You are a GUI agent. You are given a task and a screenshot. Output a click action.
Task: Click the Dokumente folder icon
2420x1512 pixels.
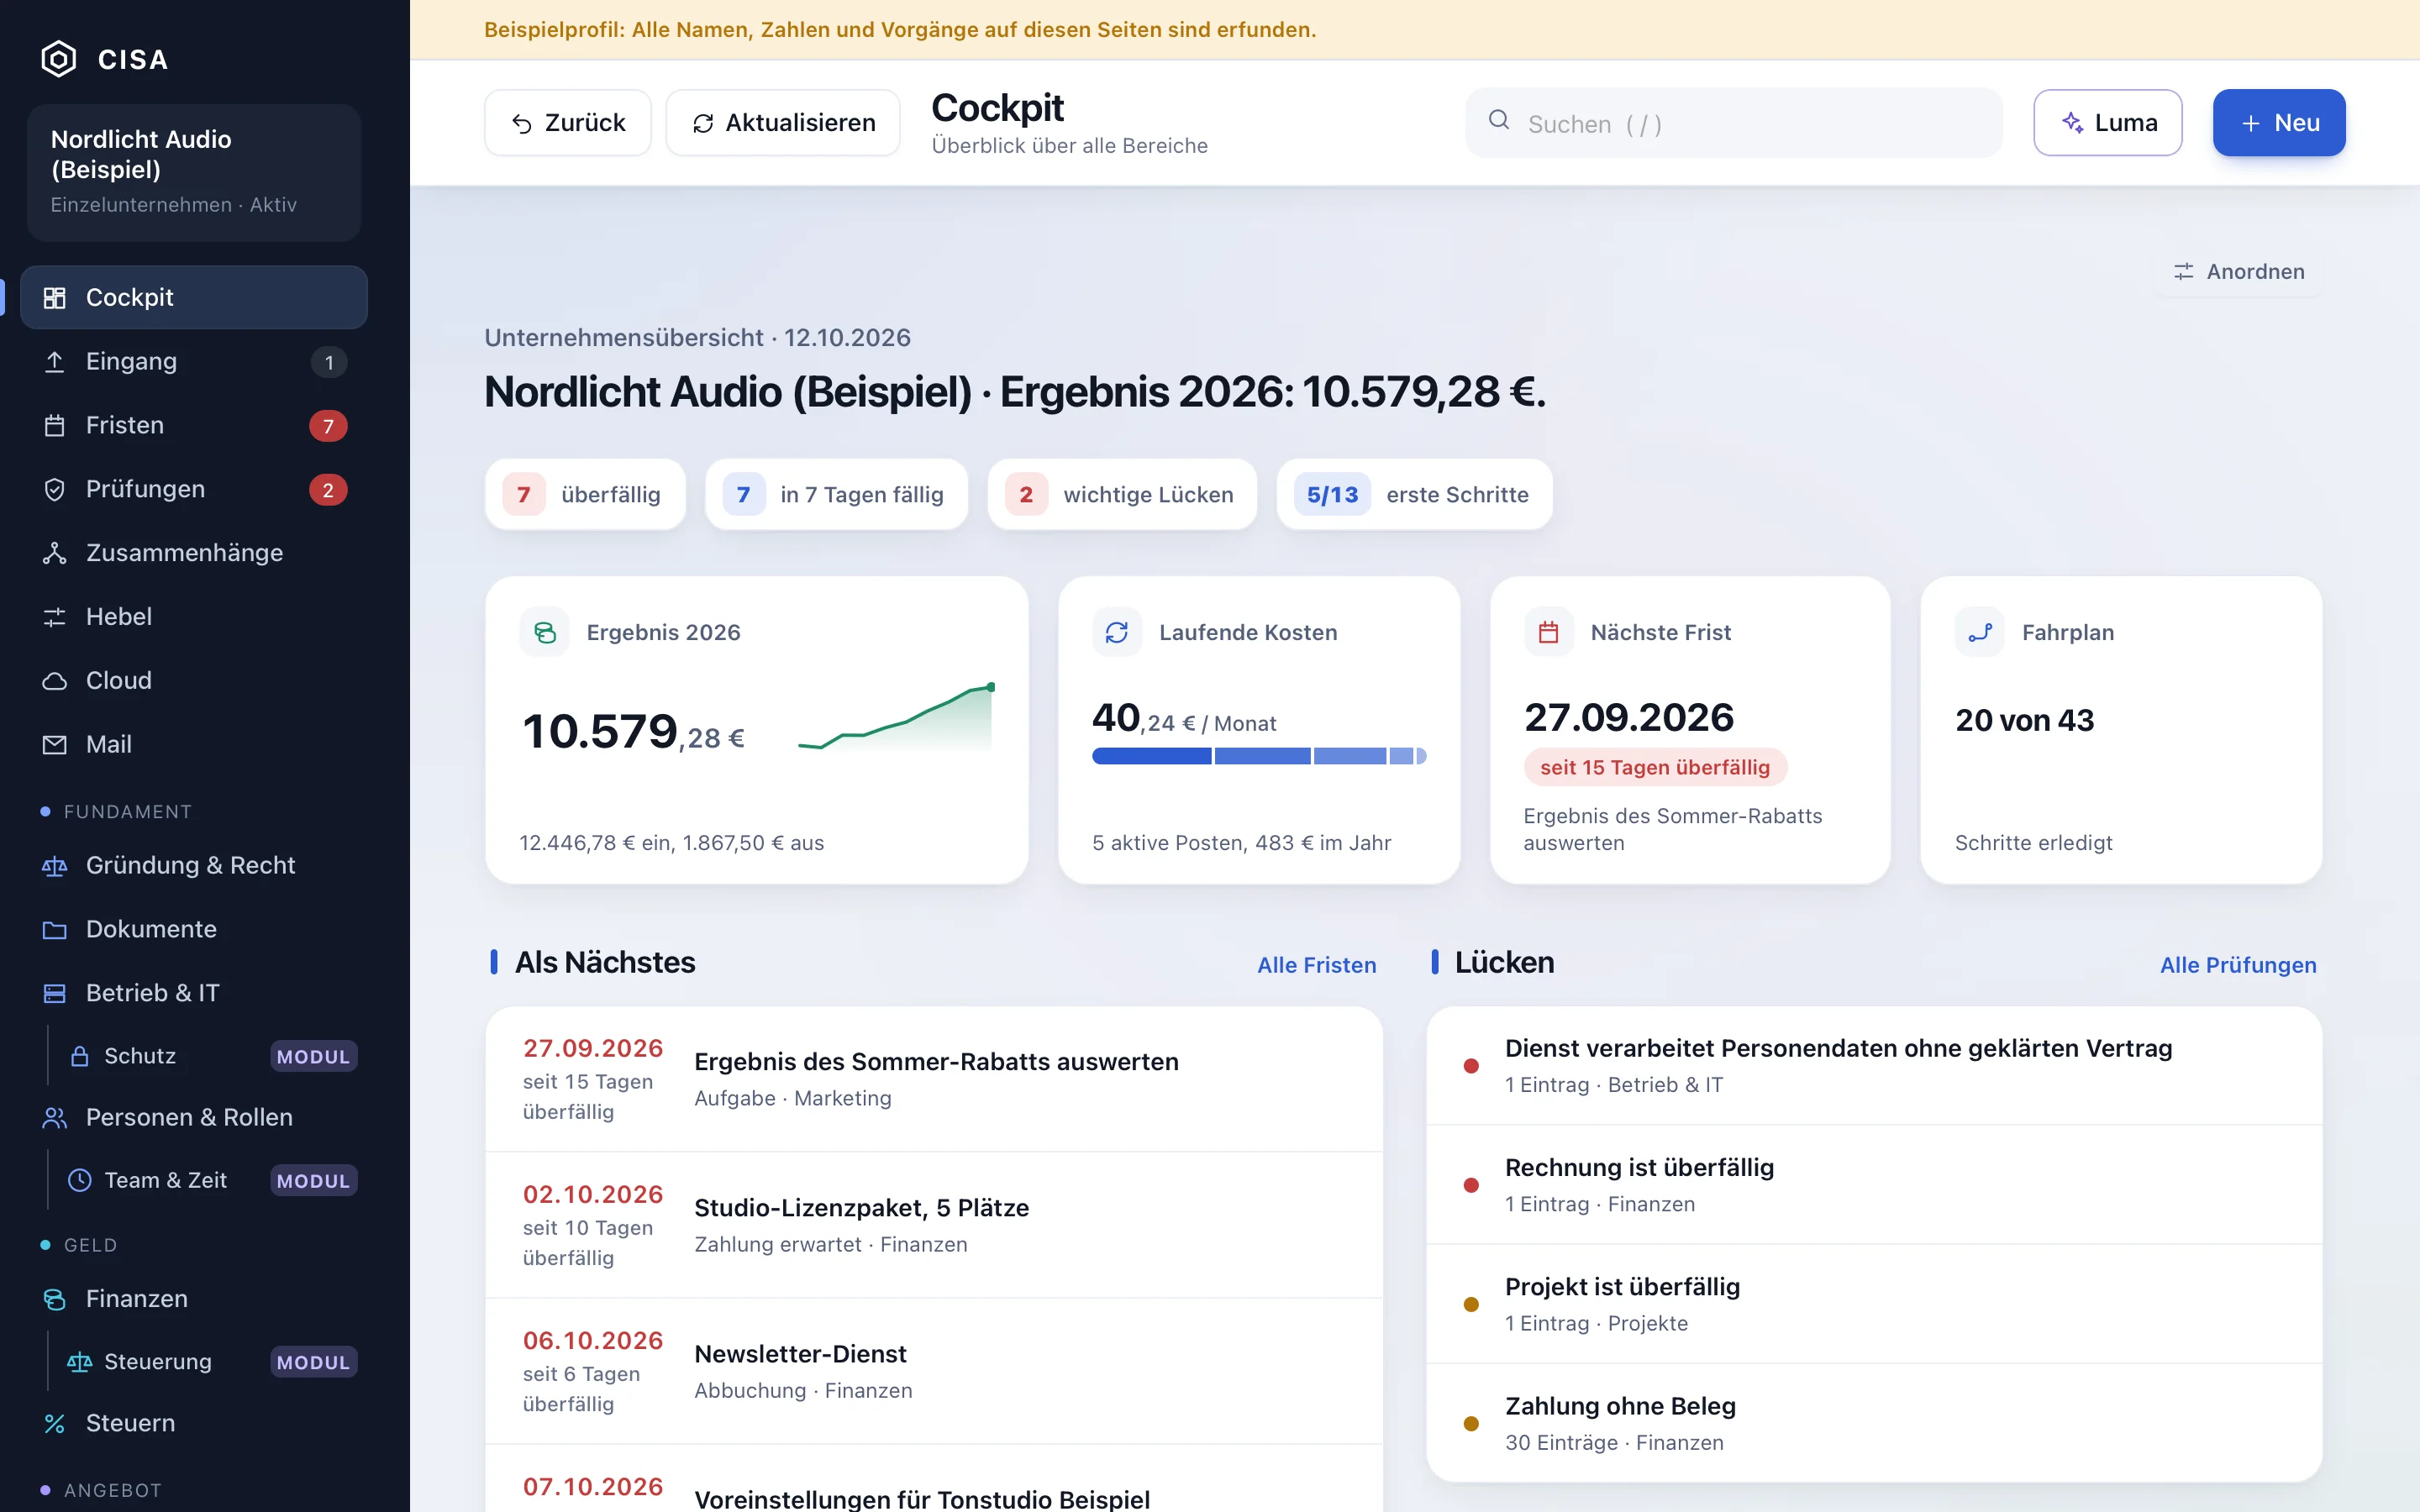click(55, 930)
